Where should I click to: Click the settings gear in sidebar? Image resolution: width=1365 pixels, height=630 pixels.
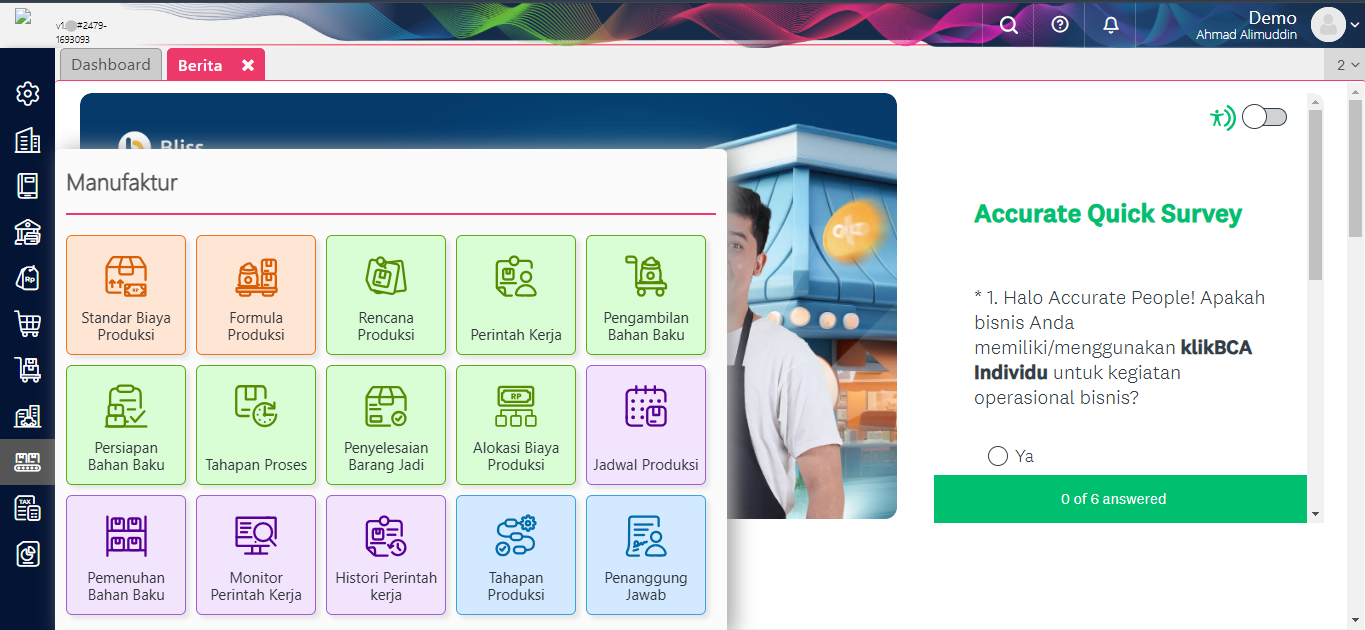pyautogui.click(x=28, y=94)
